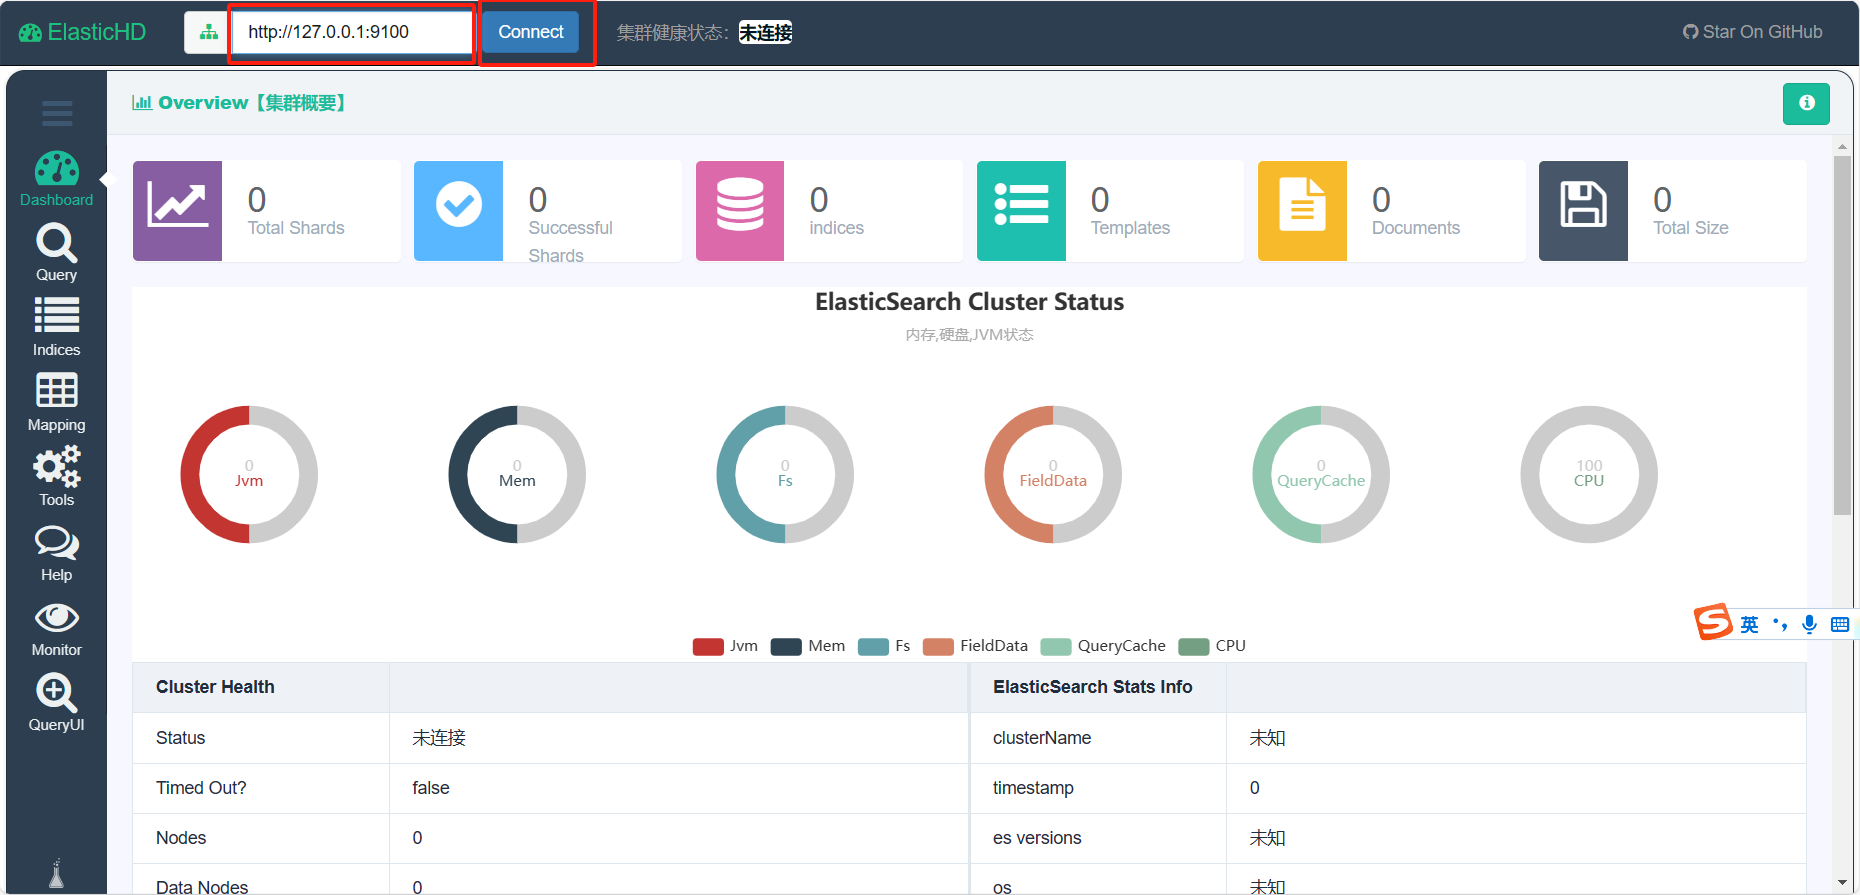Click the Timed Out? row label

[x=201, y=788]
